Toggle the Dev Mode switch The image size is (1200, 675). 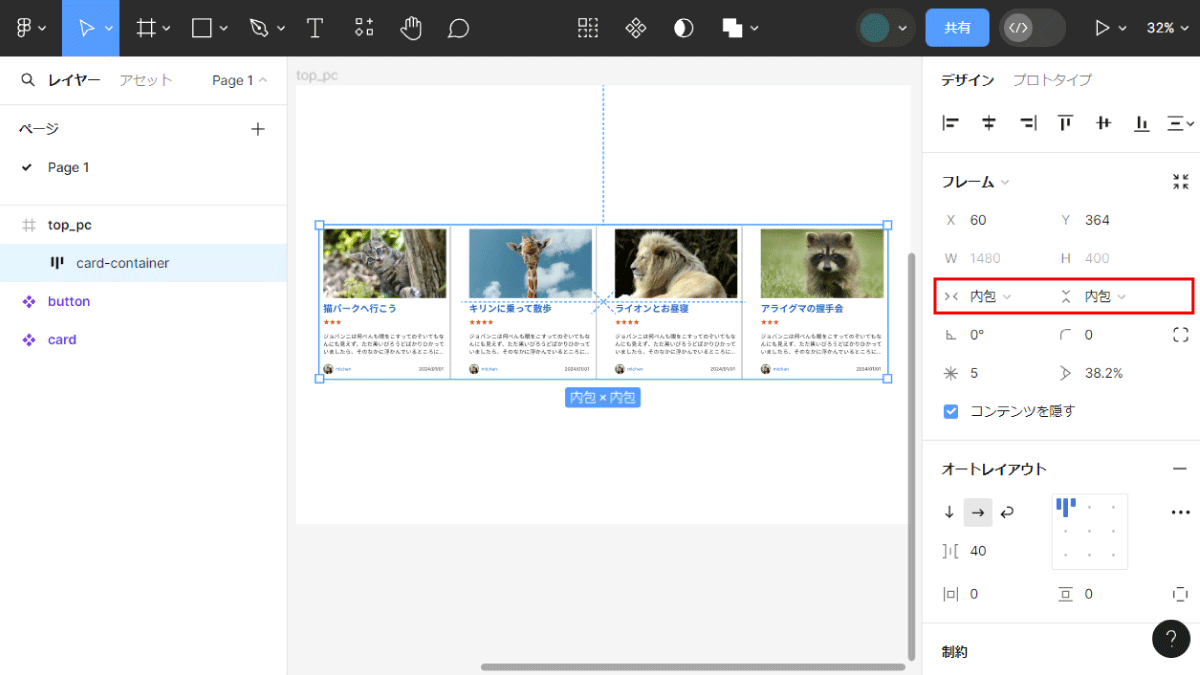pyautogui.click(x=1033, y=28)
